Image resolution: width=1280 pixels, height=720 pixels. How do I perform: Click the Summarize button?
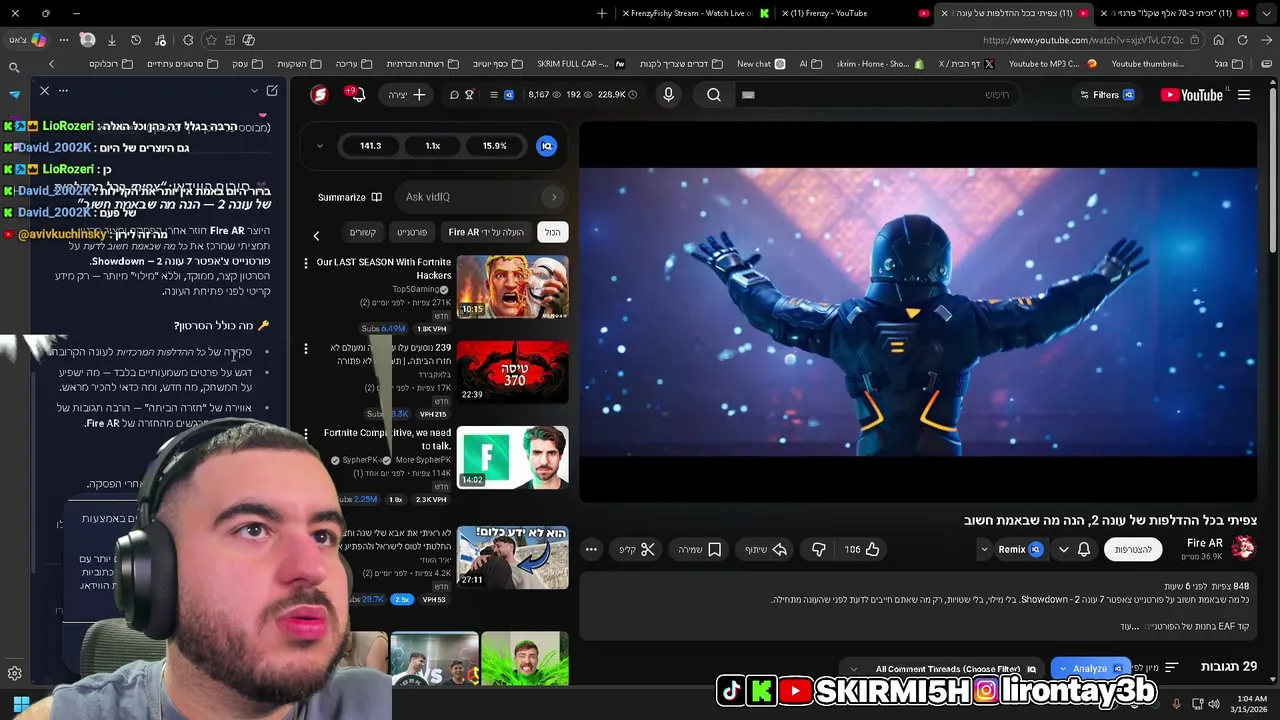pyautogui.click(x=350, y=197)
